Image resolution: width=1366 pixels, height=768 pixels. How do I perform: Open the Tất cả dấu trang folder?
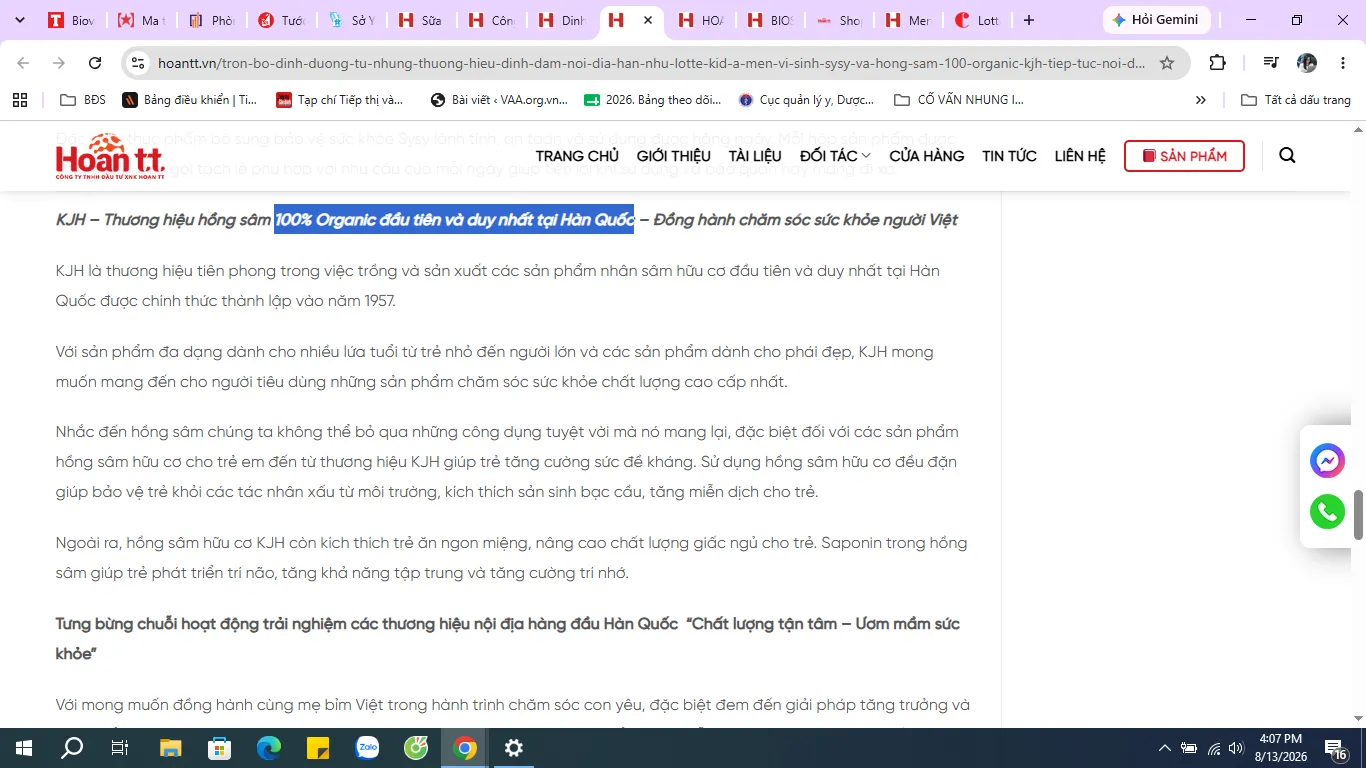coord(1296,100)
